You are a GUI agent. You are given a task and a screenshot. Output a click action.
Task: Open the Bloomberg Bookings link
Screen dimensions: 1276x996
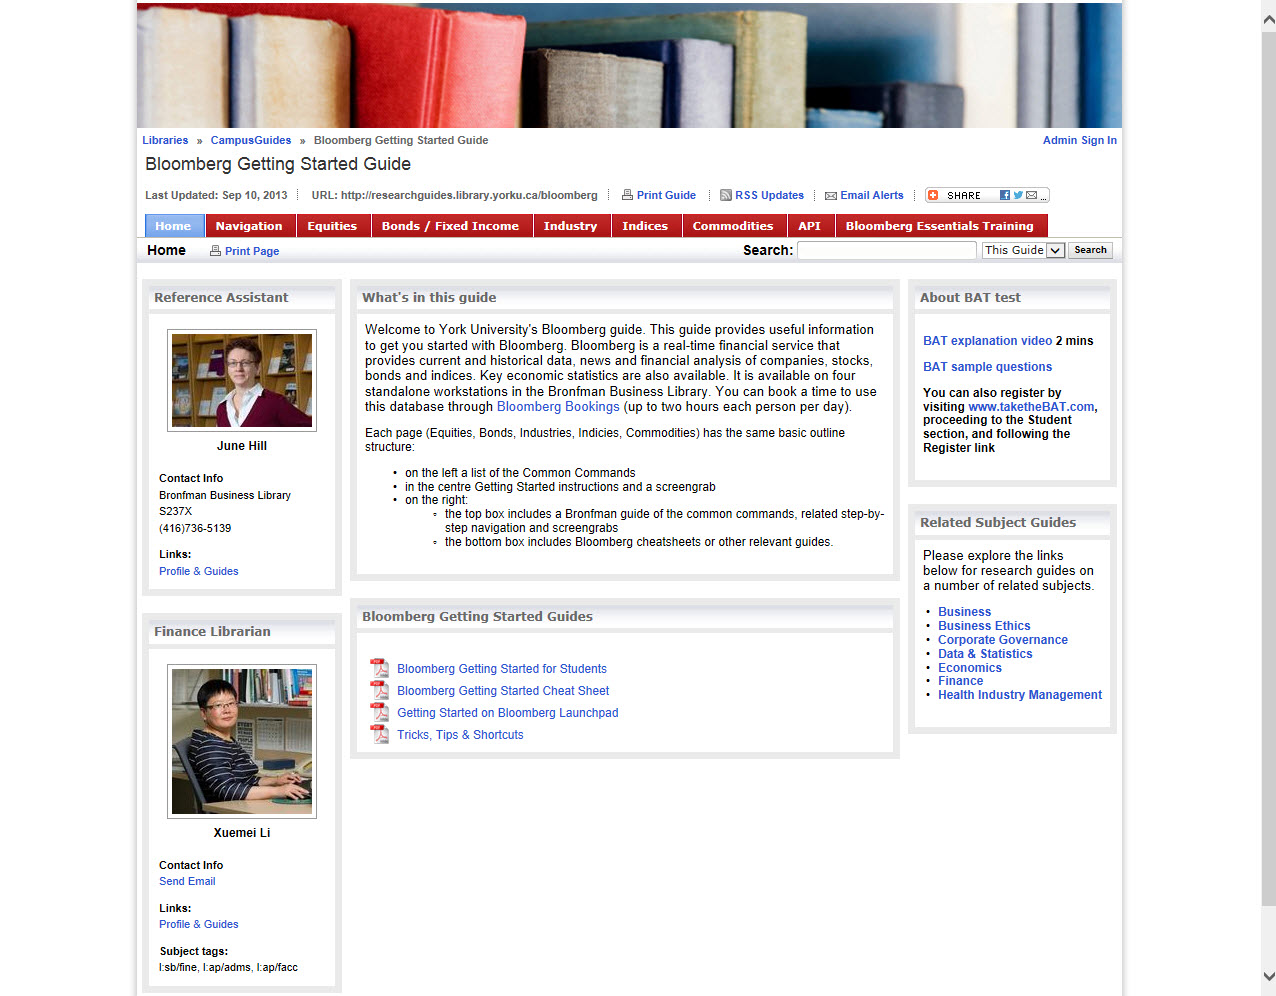[x=558, y=407]
